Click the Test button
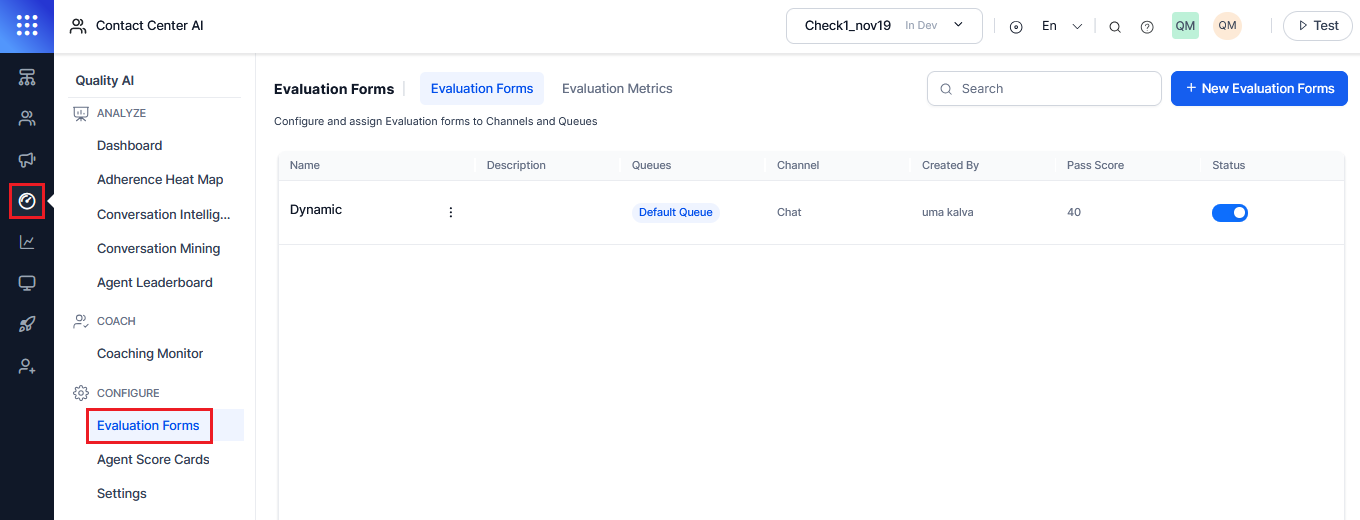 1318,26
